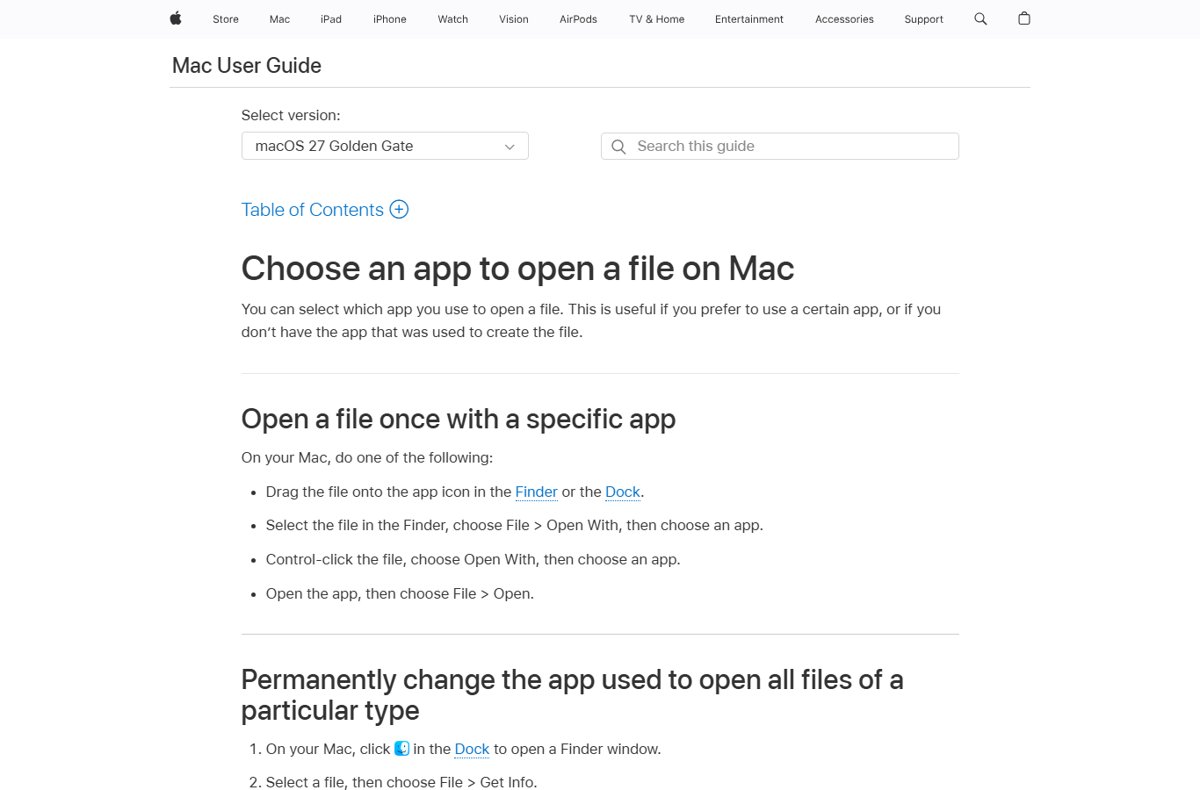Follow the Finder link in drag instruction
Image resolution: width=1200 pixels, height=790 pixels.
pyautogui.click(x=536, y=492)
